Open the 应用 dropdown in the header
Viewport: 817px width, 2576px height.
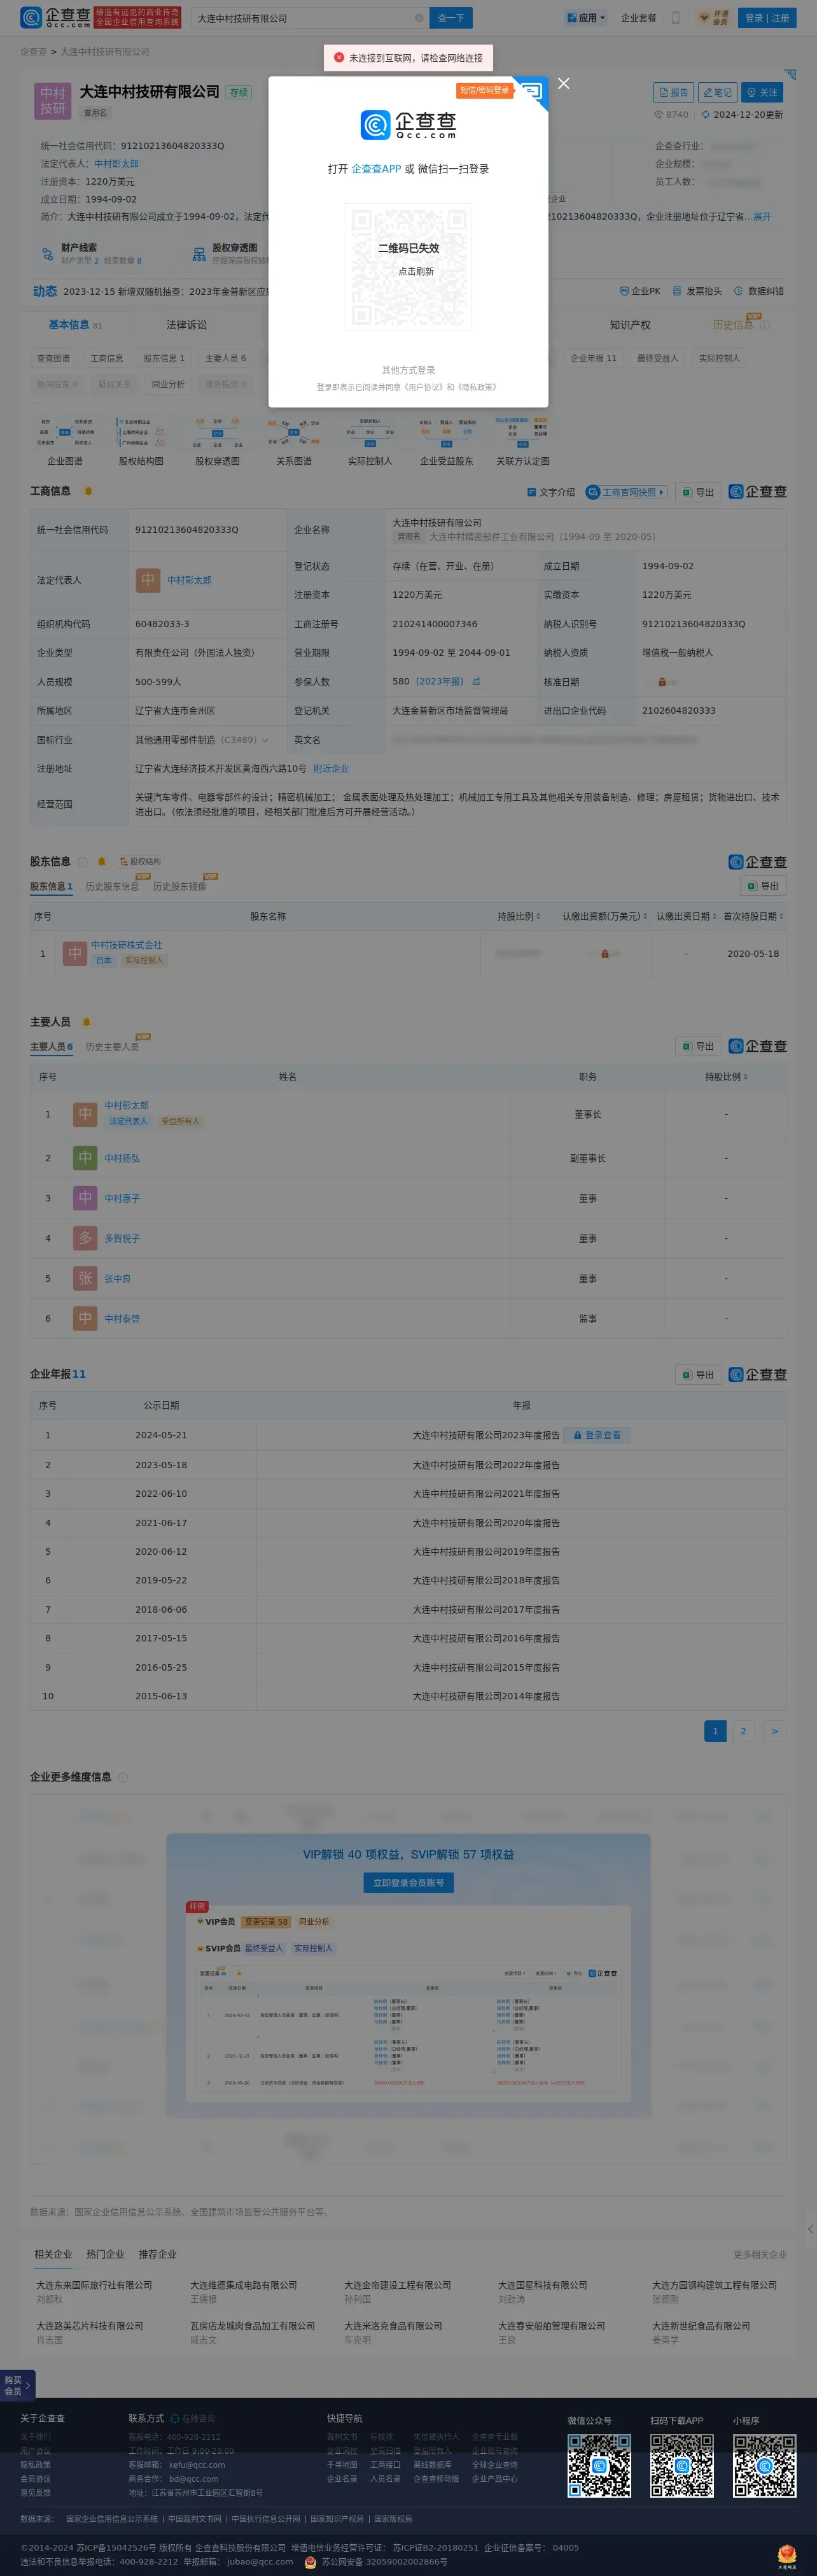click(x=586, y=18)
